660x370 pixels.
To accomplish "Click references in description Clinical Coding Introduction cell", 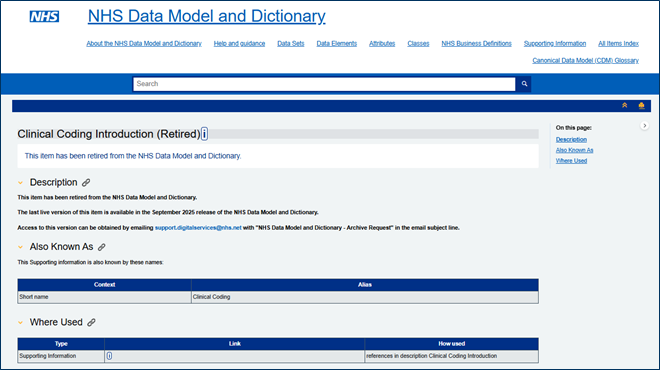I will pyautogui.click(x=451, y=356).
